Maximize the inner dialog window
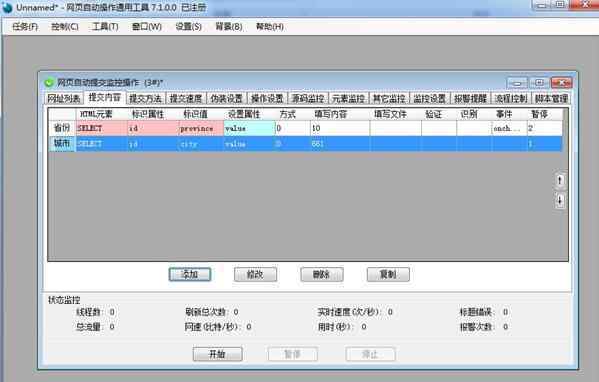Viewport: 599px width, 382px height. click(x=539, y=83)
